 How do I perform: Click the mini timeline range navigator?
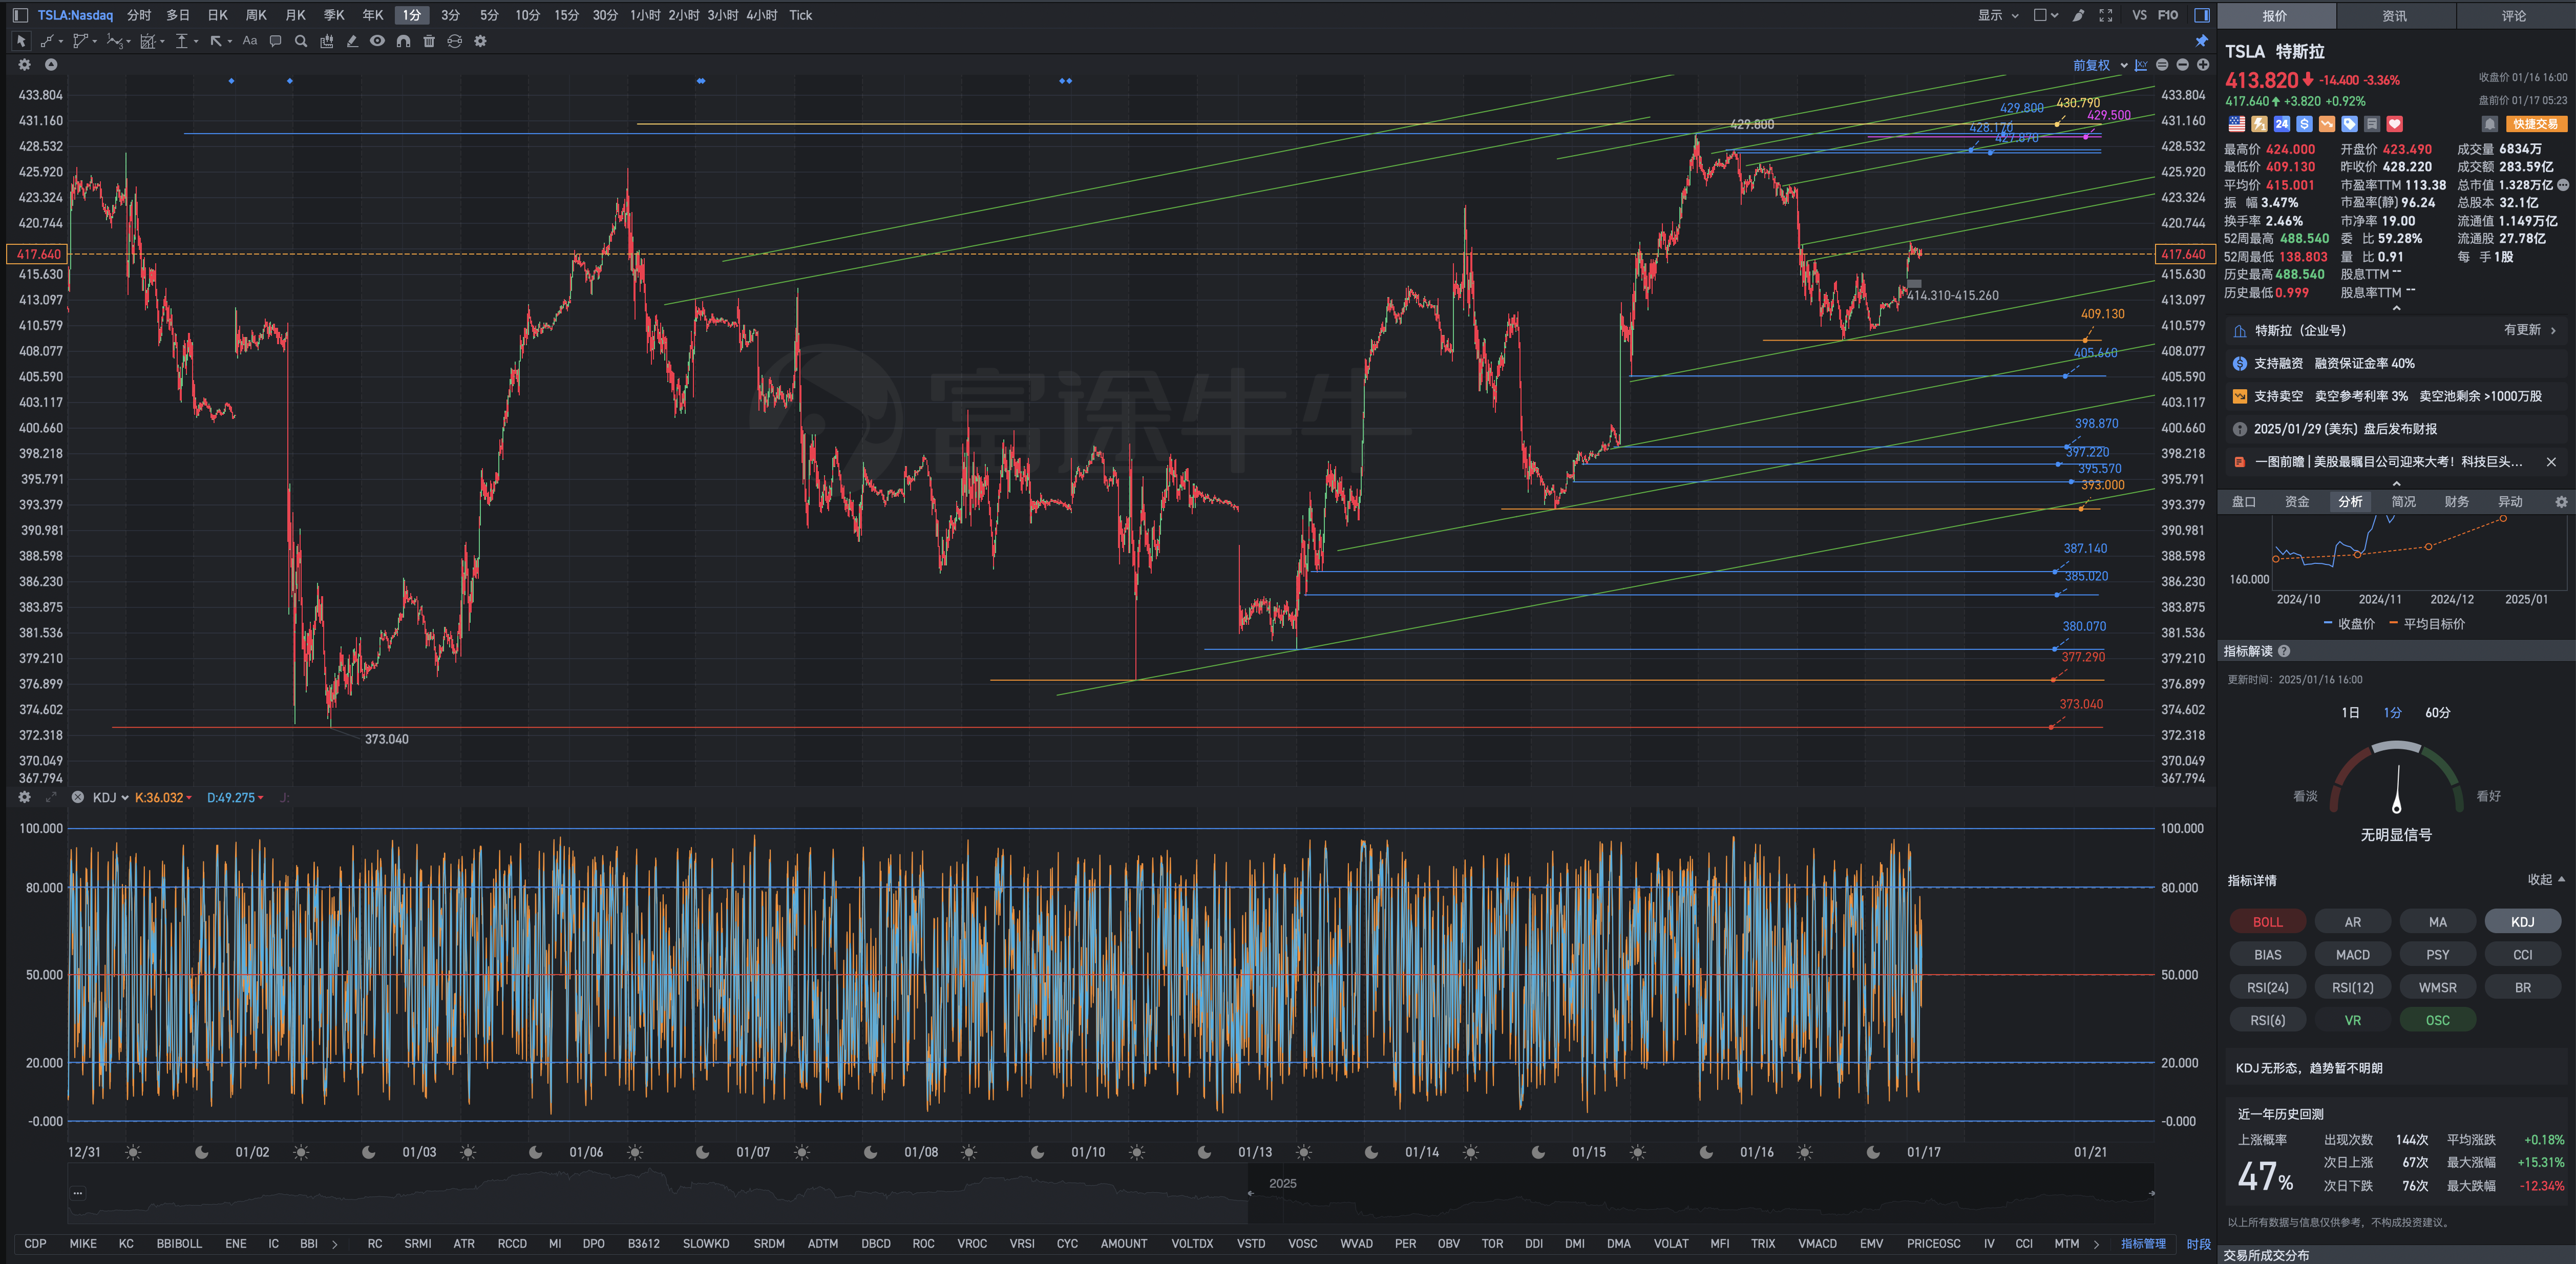pyautogui.click(x=1110, y=1193)
